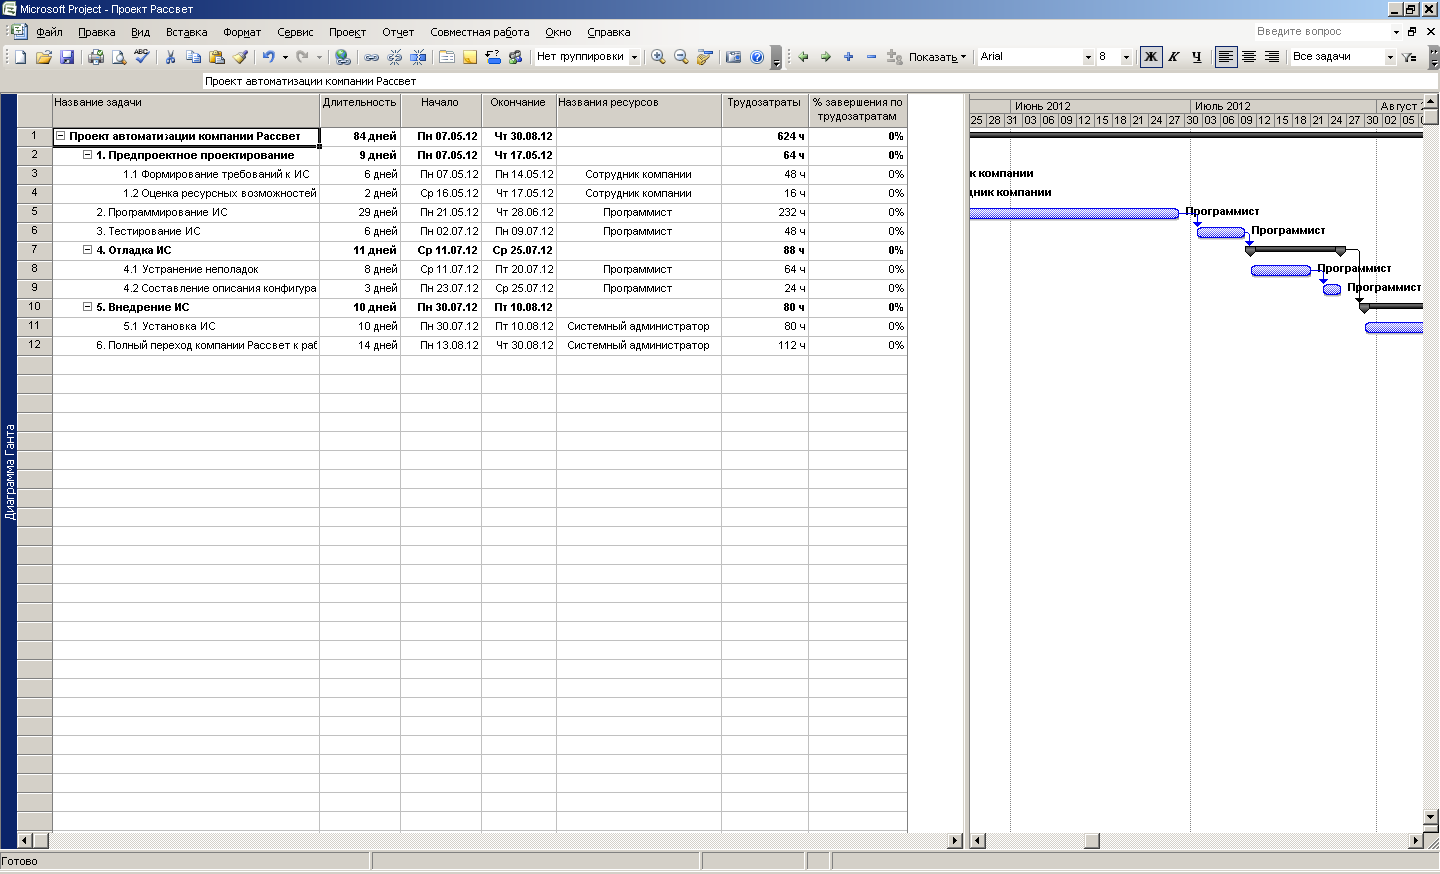Toggle underline Ч formatting
Image resolution: width=1440 pixels, height=874 pixels.
pos(1196,57)
